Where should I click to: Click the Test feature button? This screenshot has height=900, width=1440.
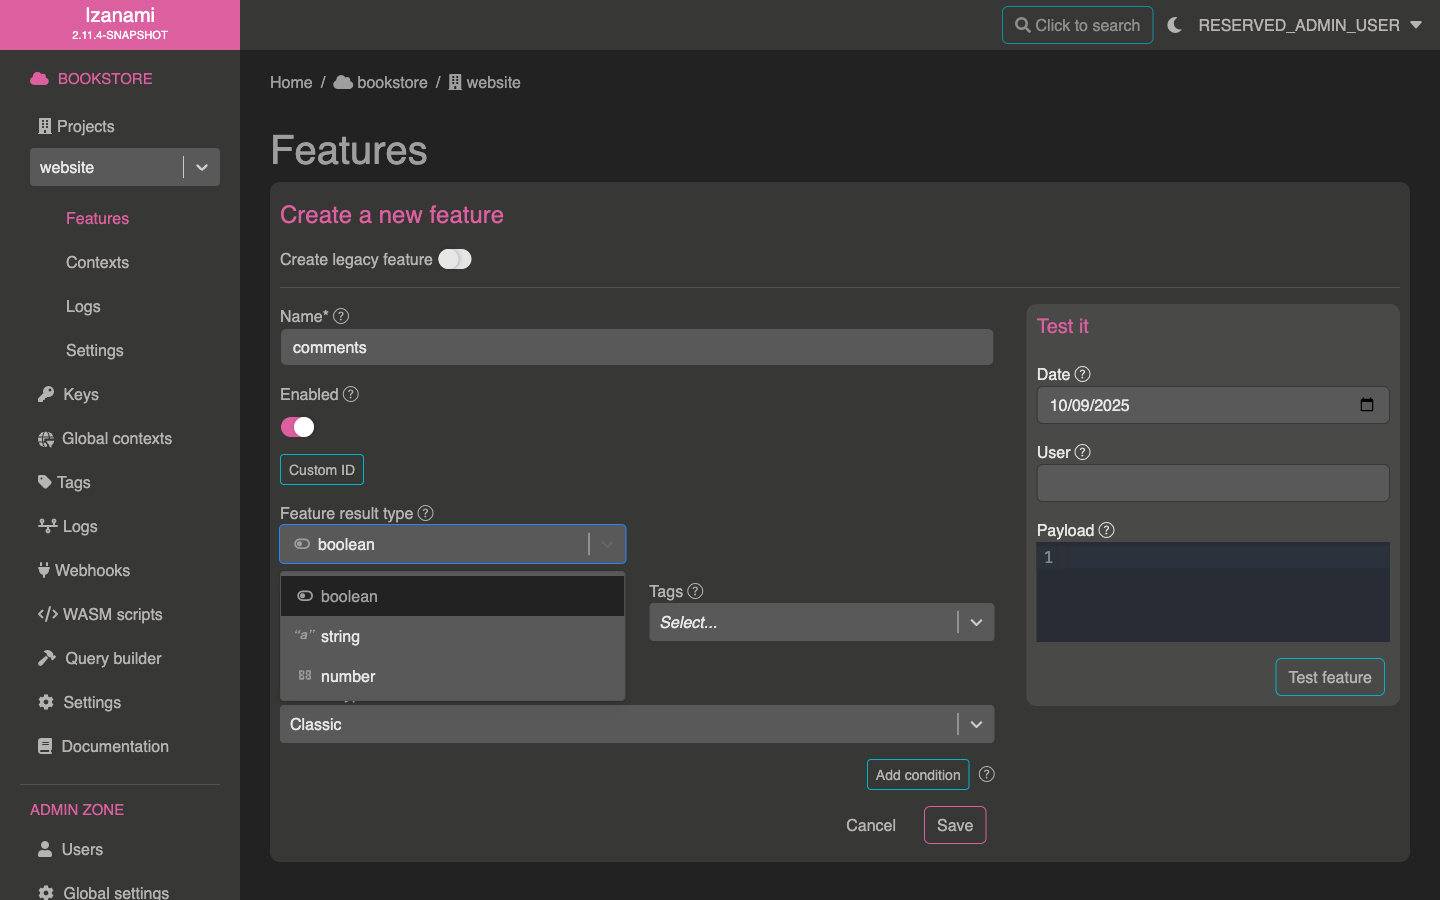click(1329, 677)
